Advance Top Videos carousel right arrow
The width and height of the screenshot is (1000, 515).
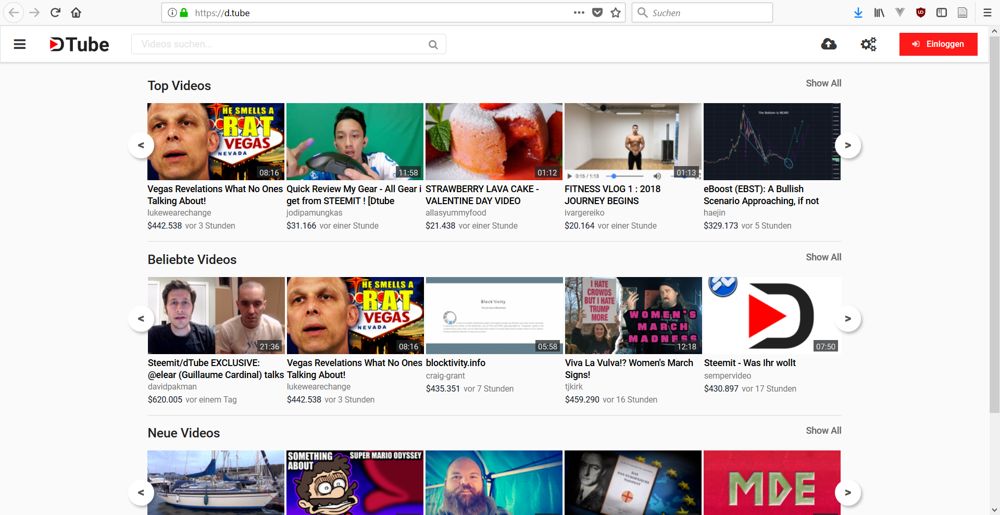tap(848, 145)
